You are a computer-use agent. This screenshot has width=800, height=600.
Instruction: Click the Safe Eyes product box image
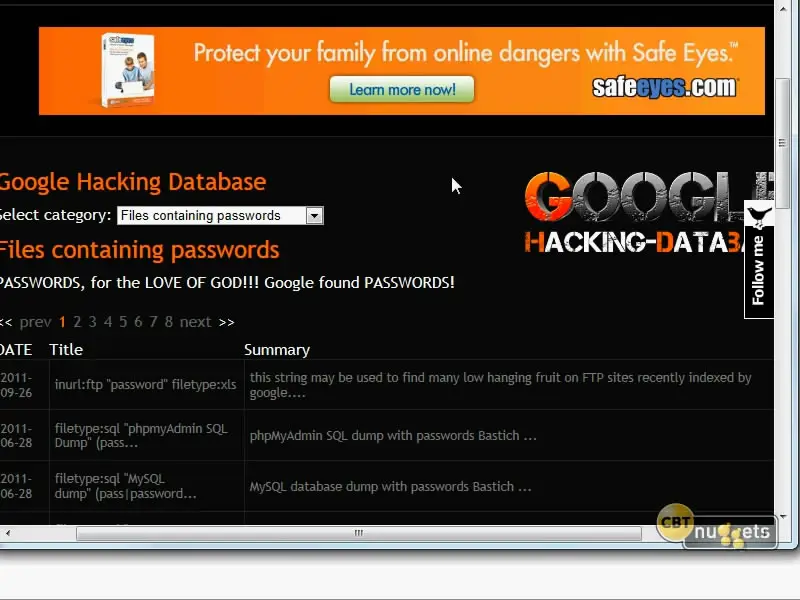(128, 70)
